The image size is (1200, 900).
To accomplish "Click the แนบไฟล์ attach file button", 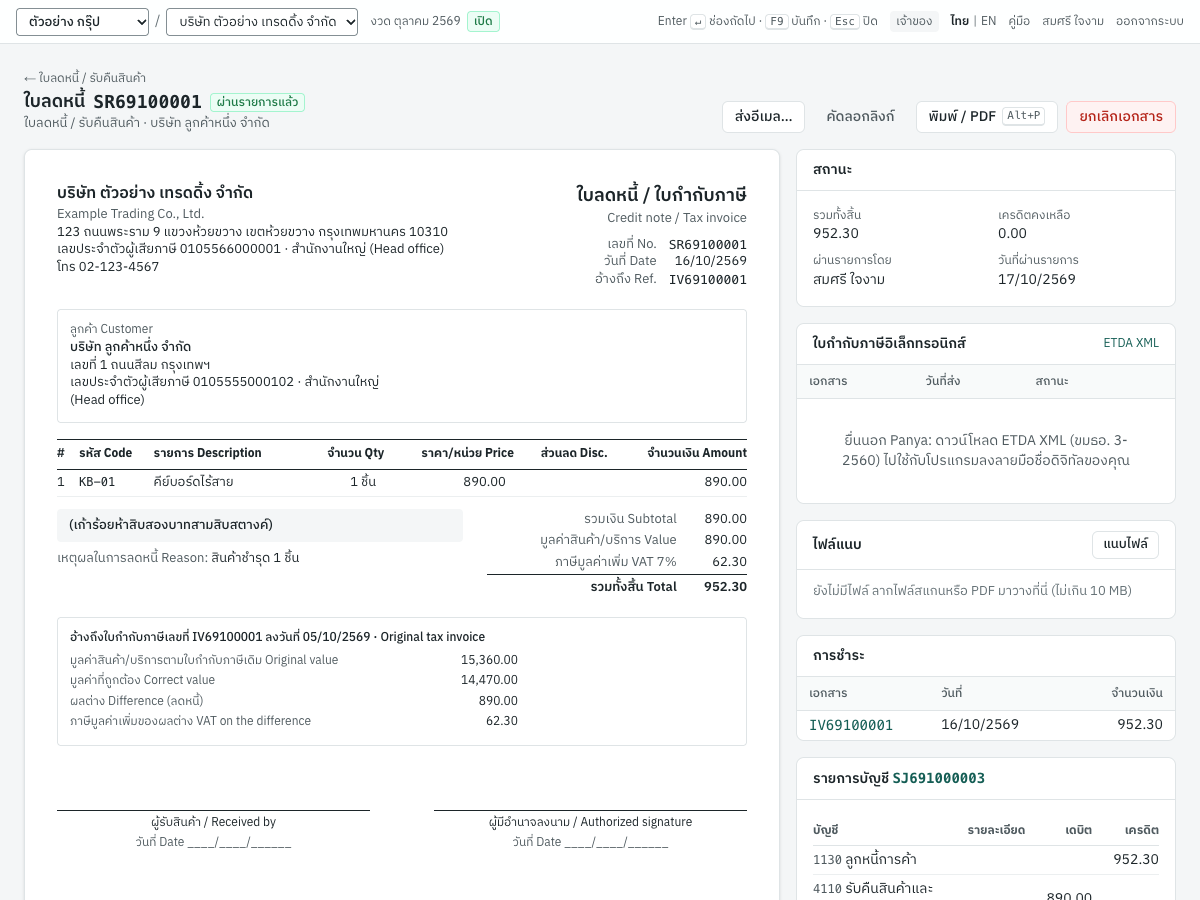I will coord(1125,545).
